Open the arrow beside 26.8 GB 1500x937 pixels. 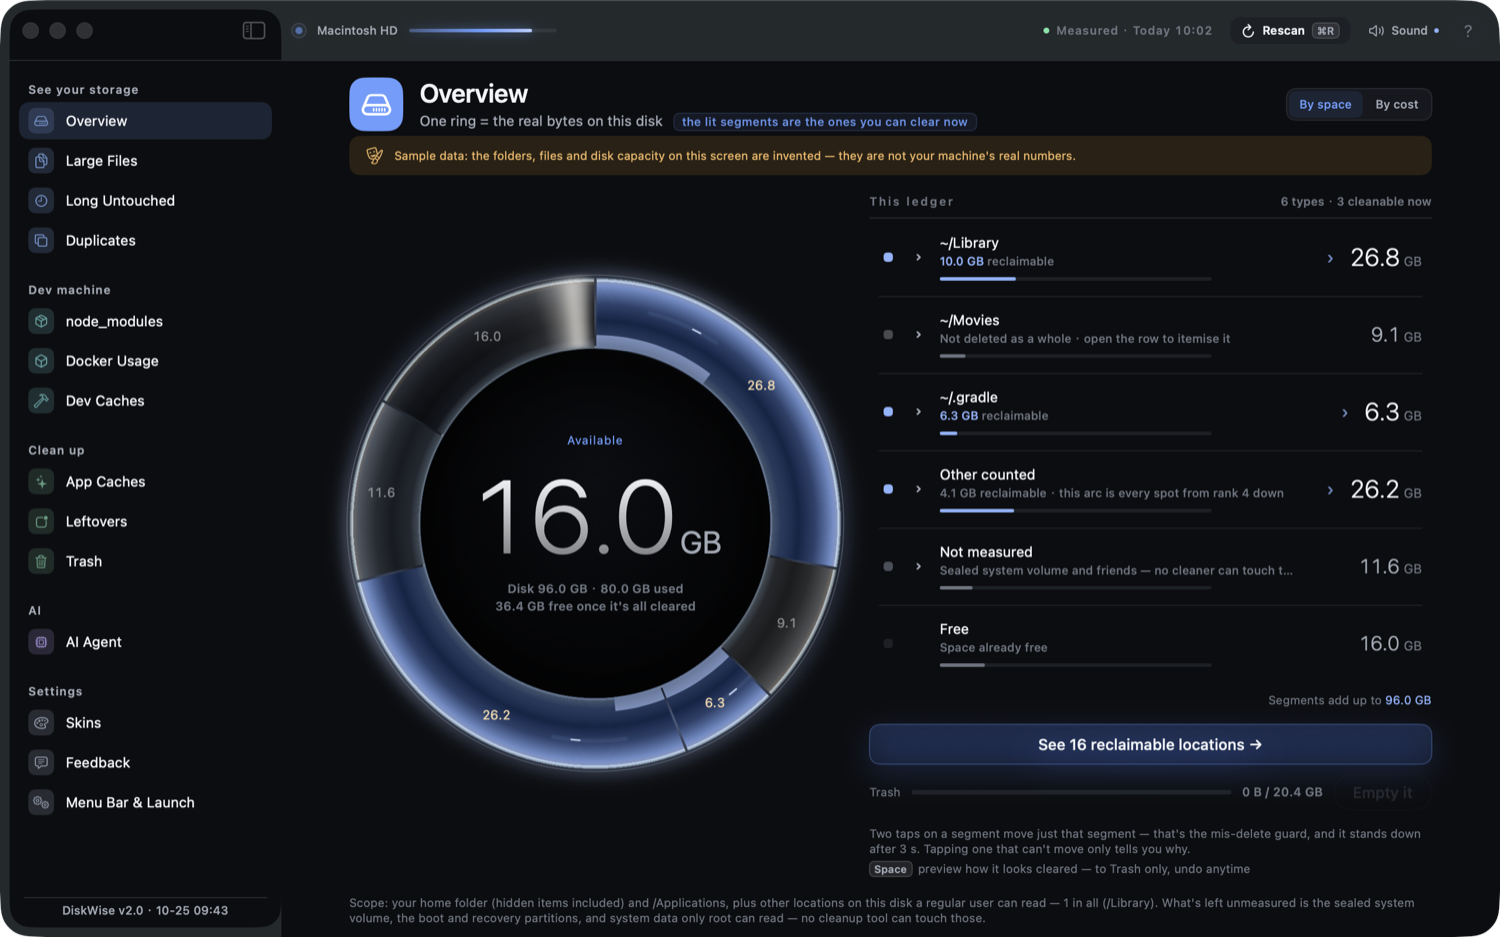pos(1330,259)
